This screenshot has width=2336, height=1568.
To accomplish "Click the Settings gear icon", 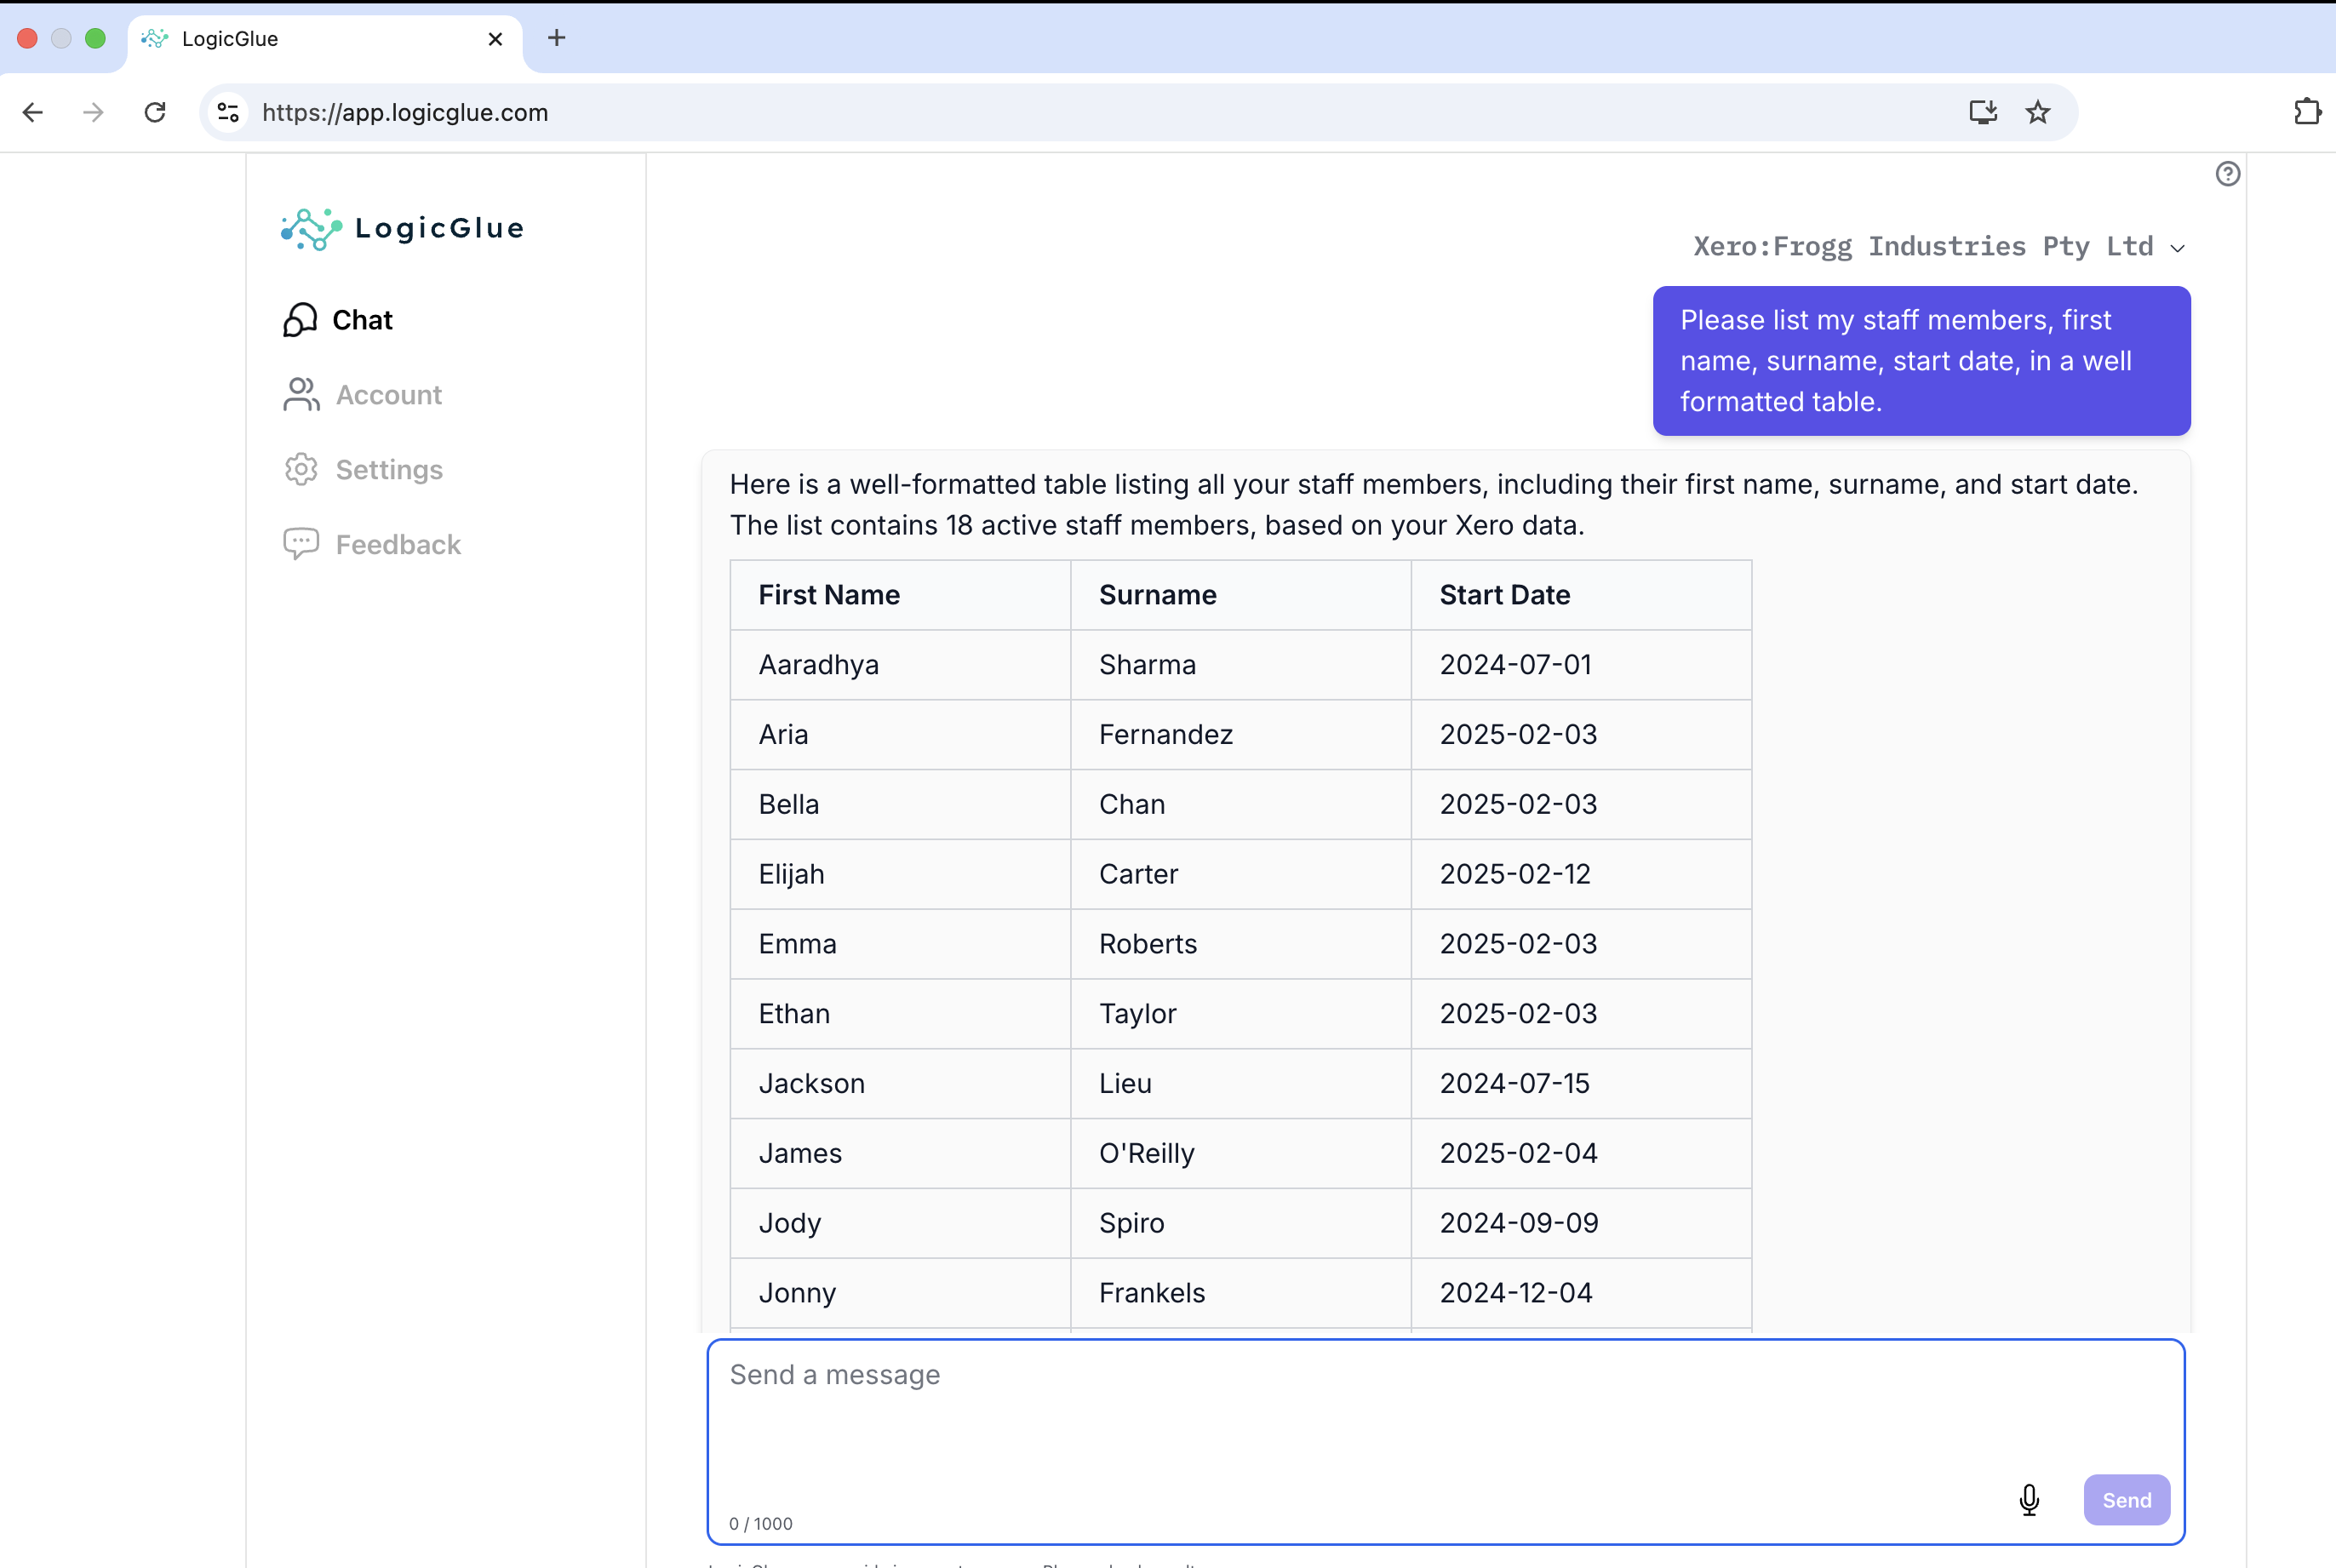I will (301, 470).
